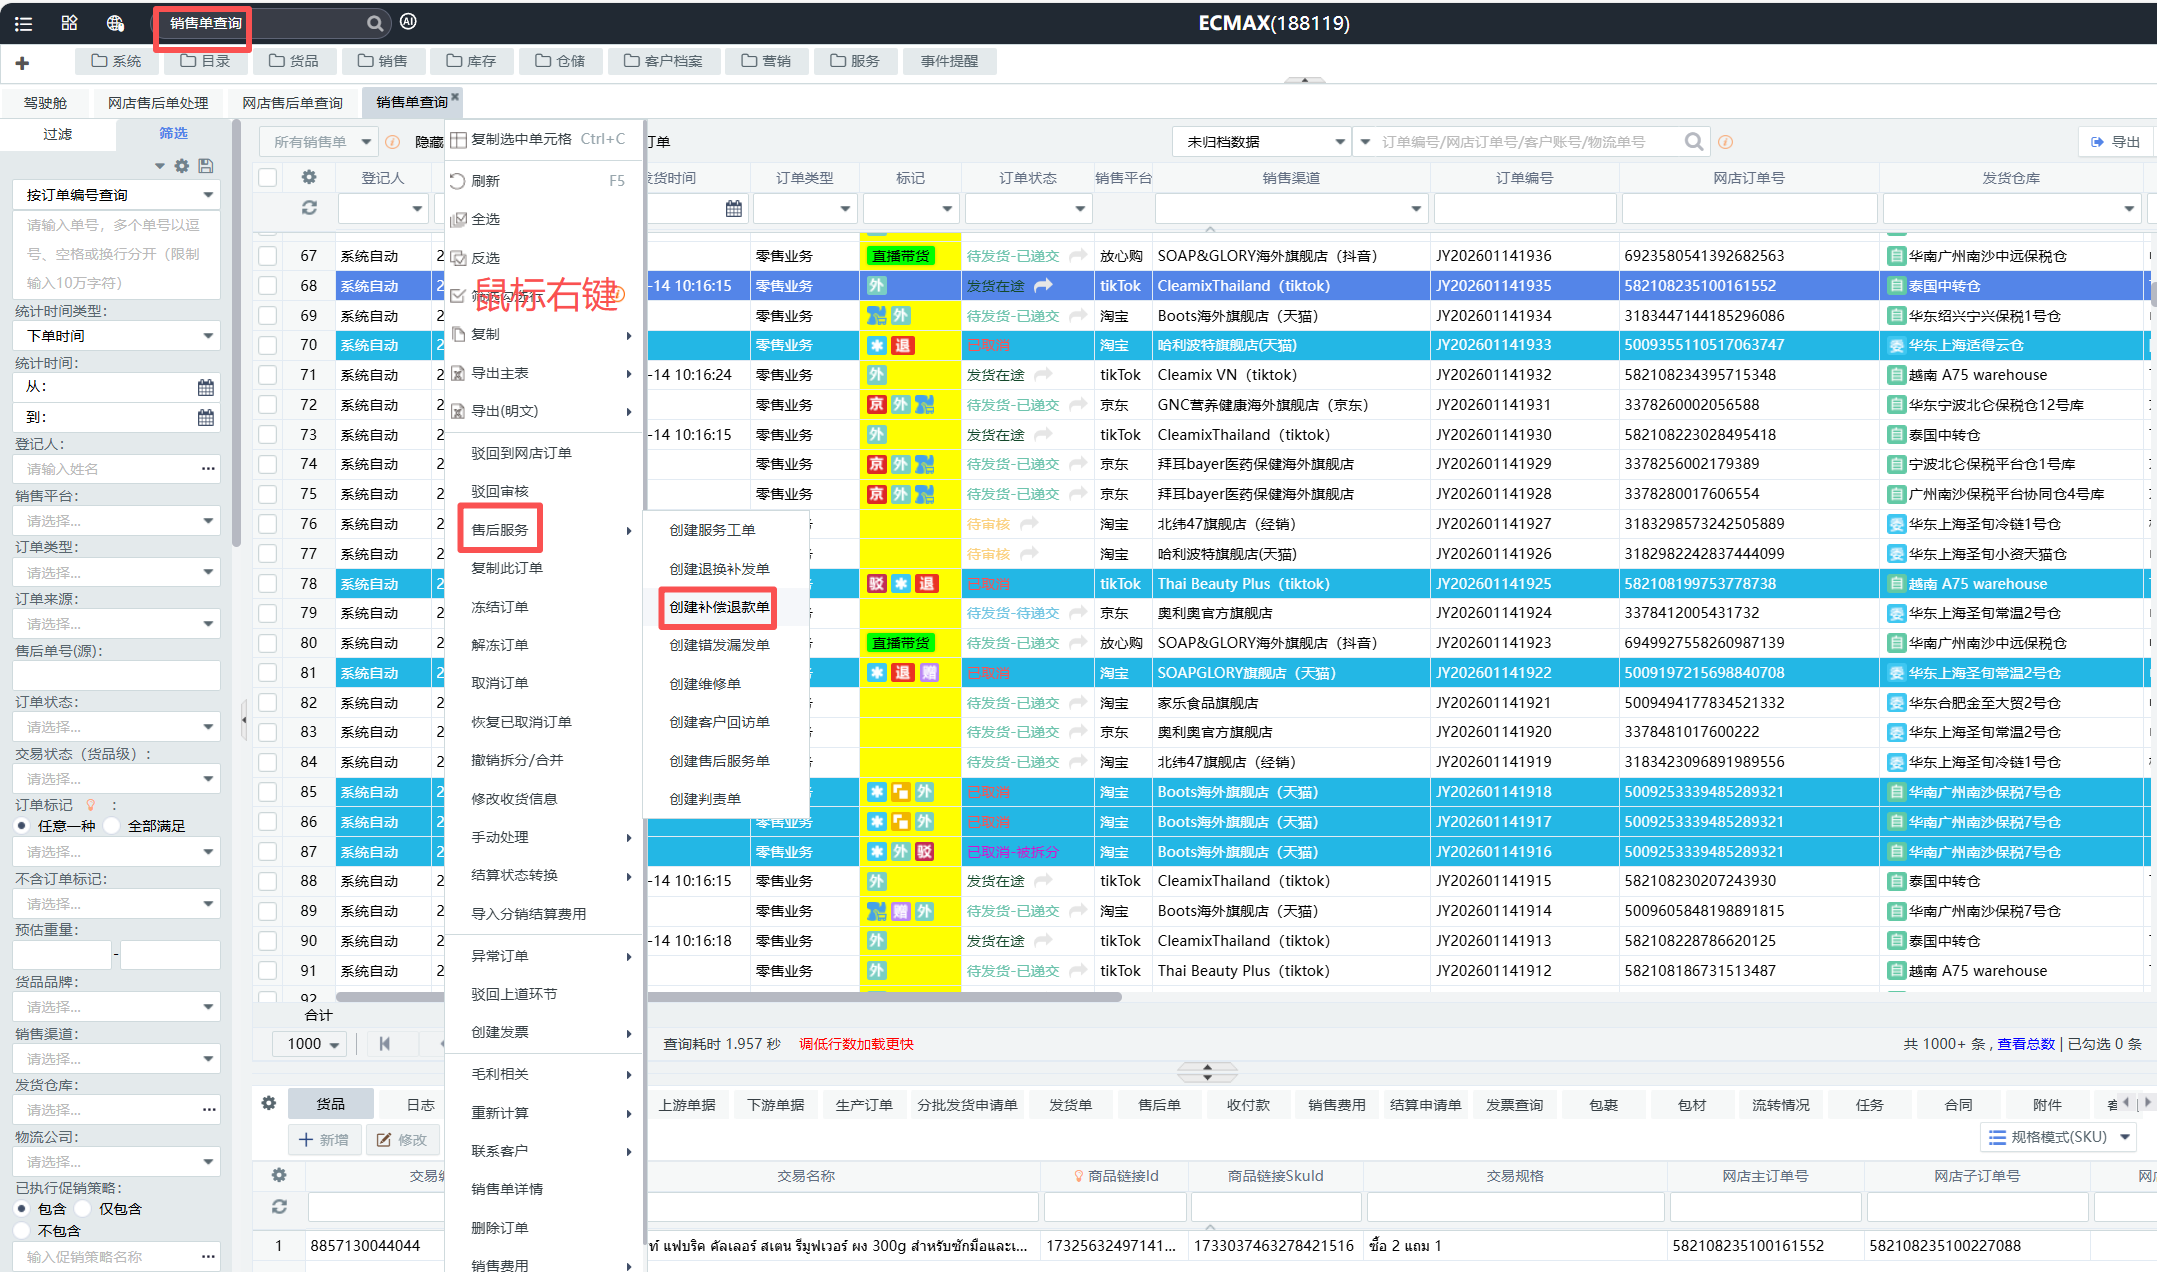Click the filter panel gear settings icon
The width and height of the screenshot is (2157, 1272).
coord(182,166)
